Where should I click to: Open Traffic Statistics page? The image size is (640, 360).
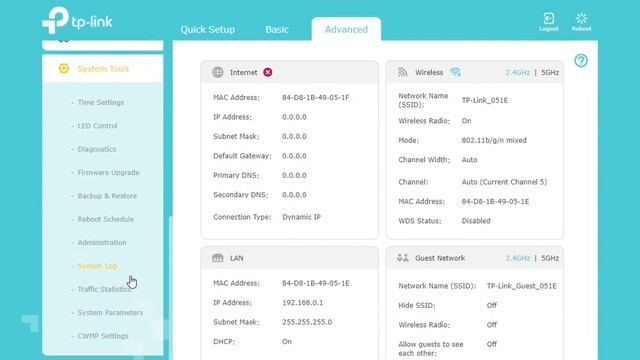click(x=104, y=289)
